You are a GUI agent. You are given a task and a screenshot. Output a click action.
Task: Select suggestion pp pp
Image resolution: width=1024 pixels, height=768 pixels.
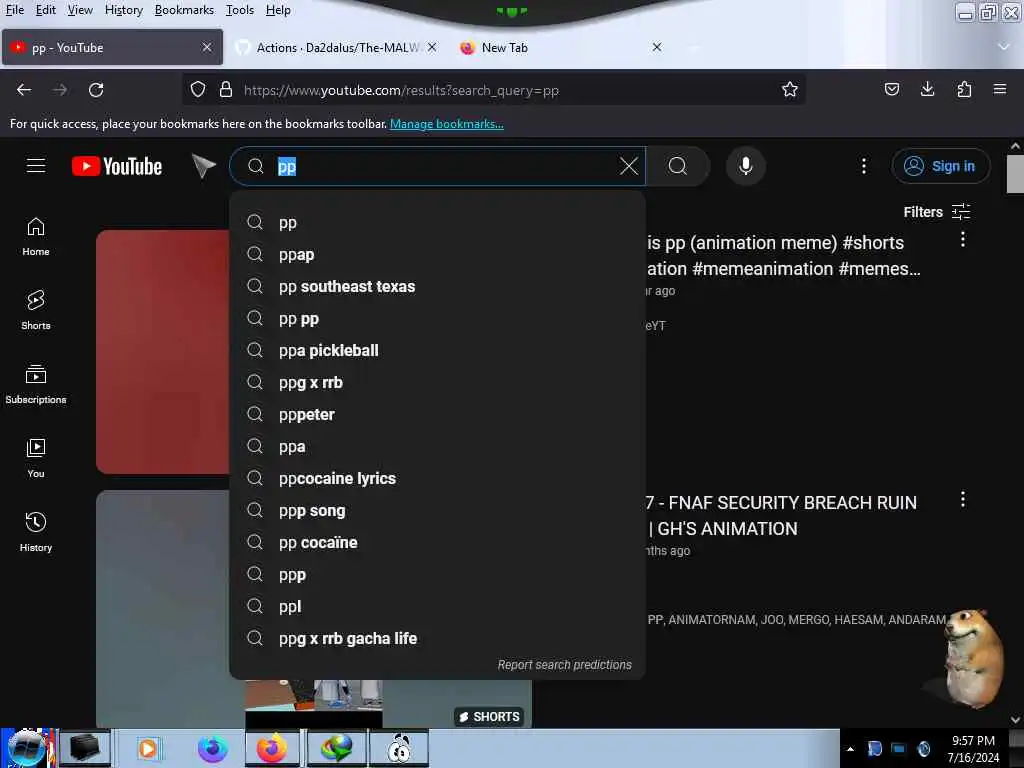438,319
